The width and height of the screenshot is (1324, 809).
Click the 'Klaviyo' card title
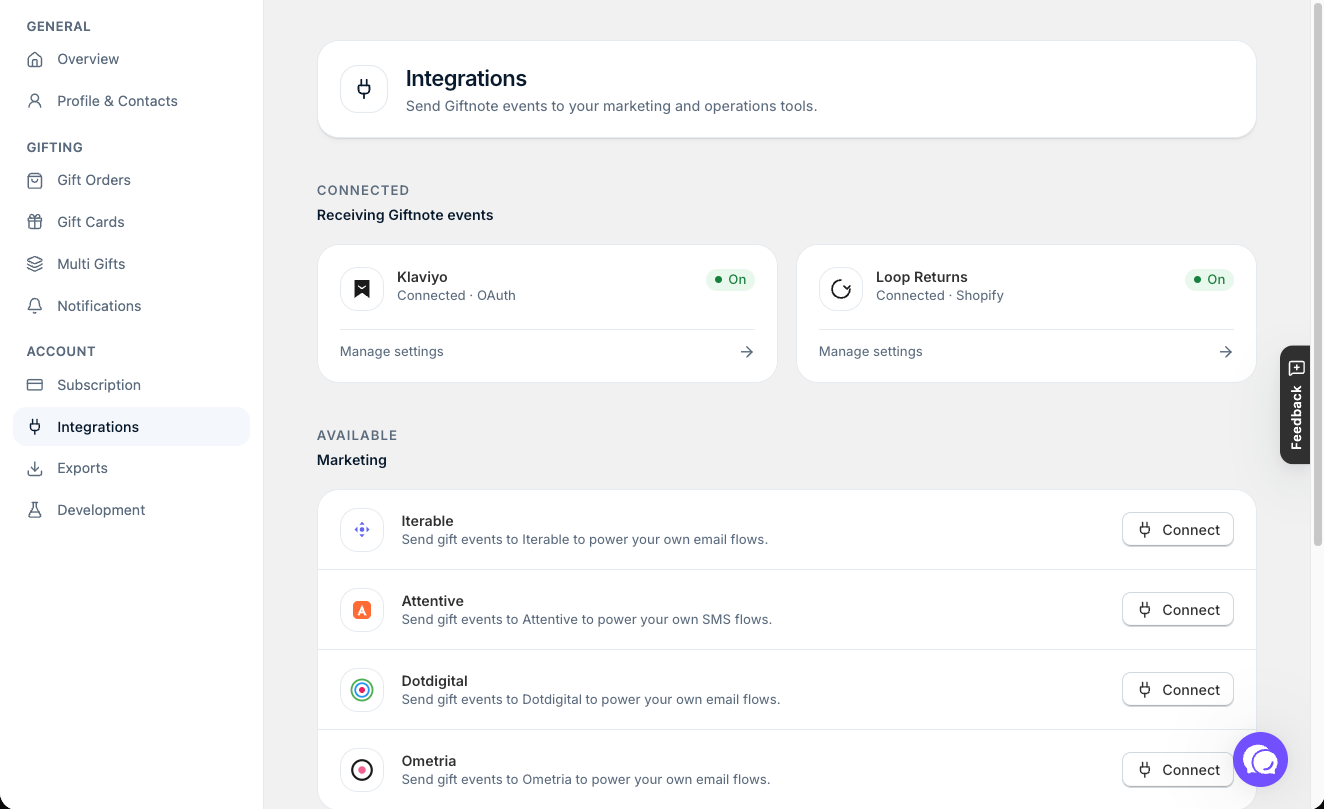pyautogui.click(x=422, y=277)
